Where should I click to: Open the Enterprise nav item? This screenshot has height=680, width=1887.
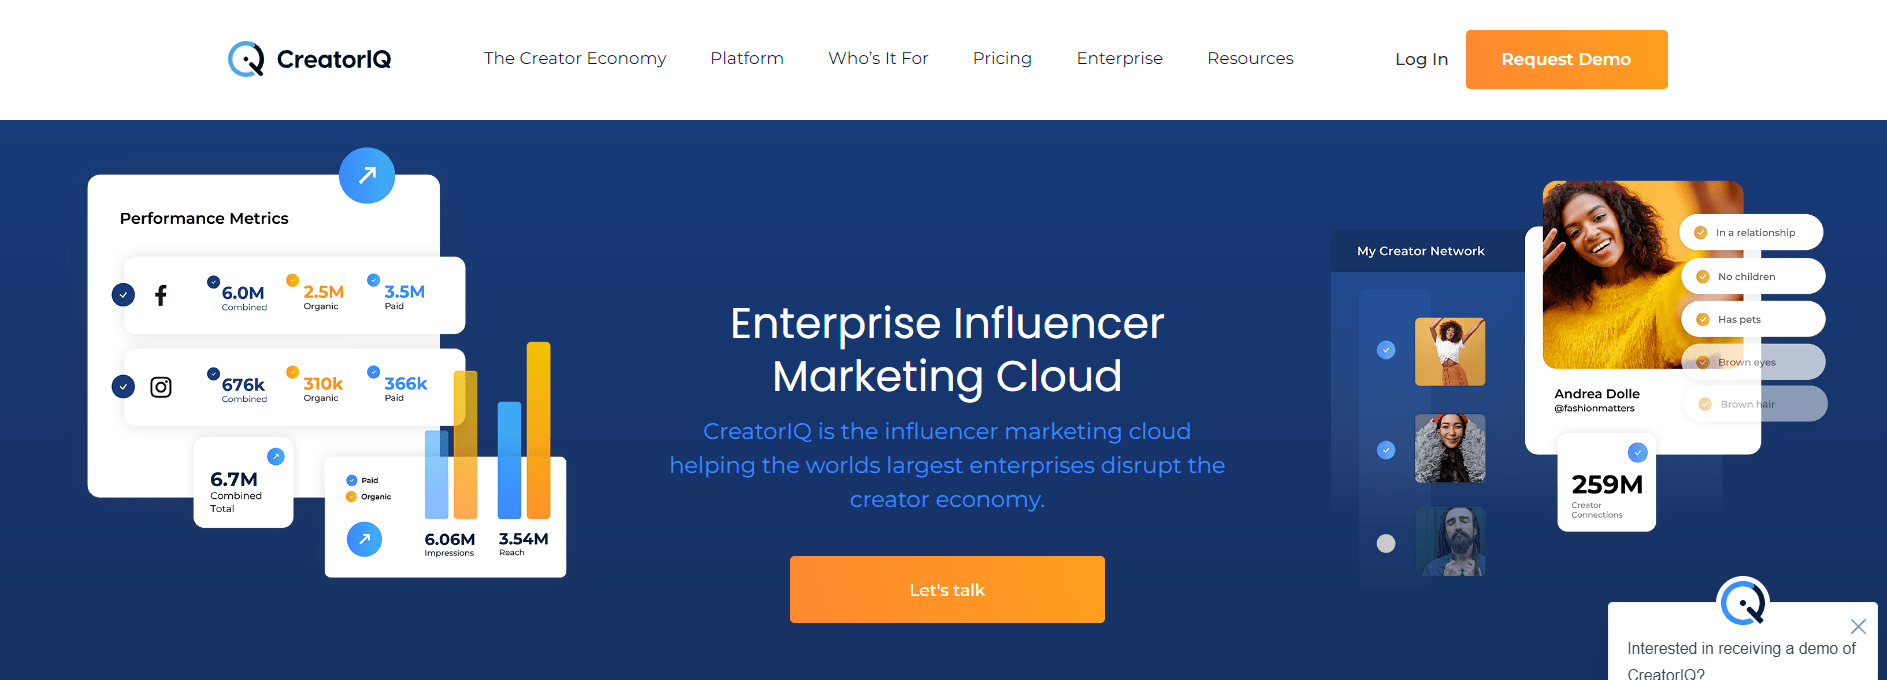click(1119, 58)
